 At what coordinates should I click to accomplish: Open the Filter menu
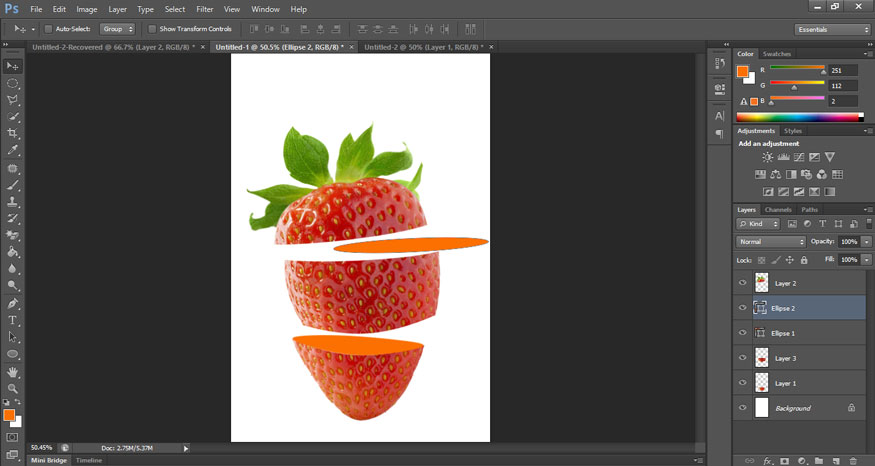(205, 9)
